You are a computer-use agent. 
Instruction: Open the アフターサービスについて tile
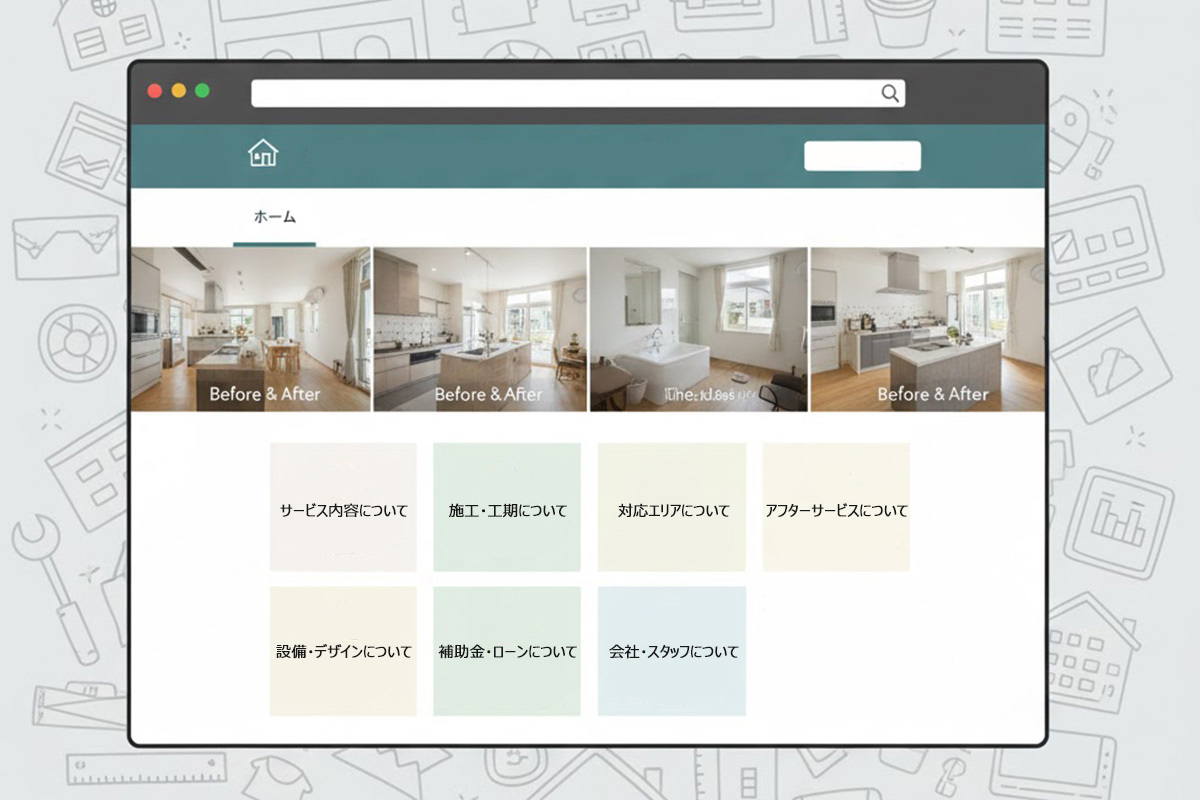(x=836, y=508)
